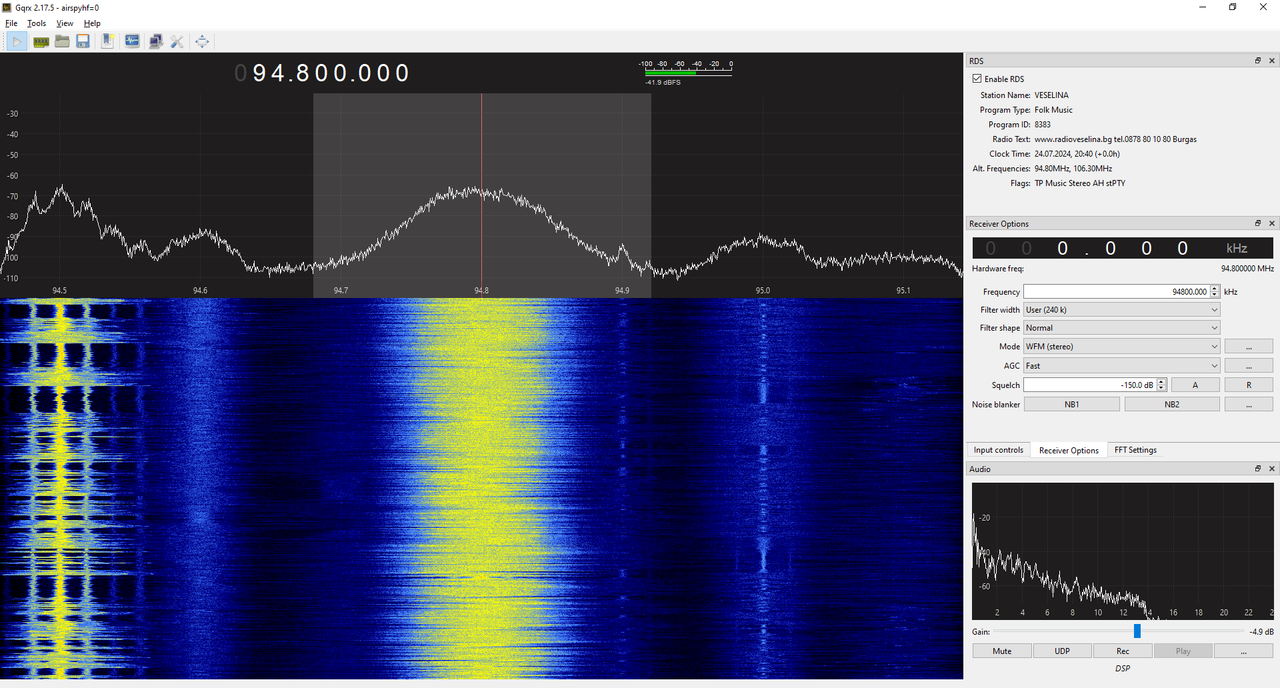Toggle the NB1 noise blanker
The width and height of the screenshot is (1280, 688).
(x=1072, y=404)
